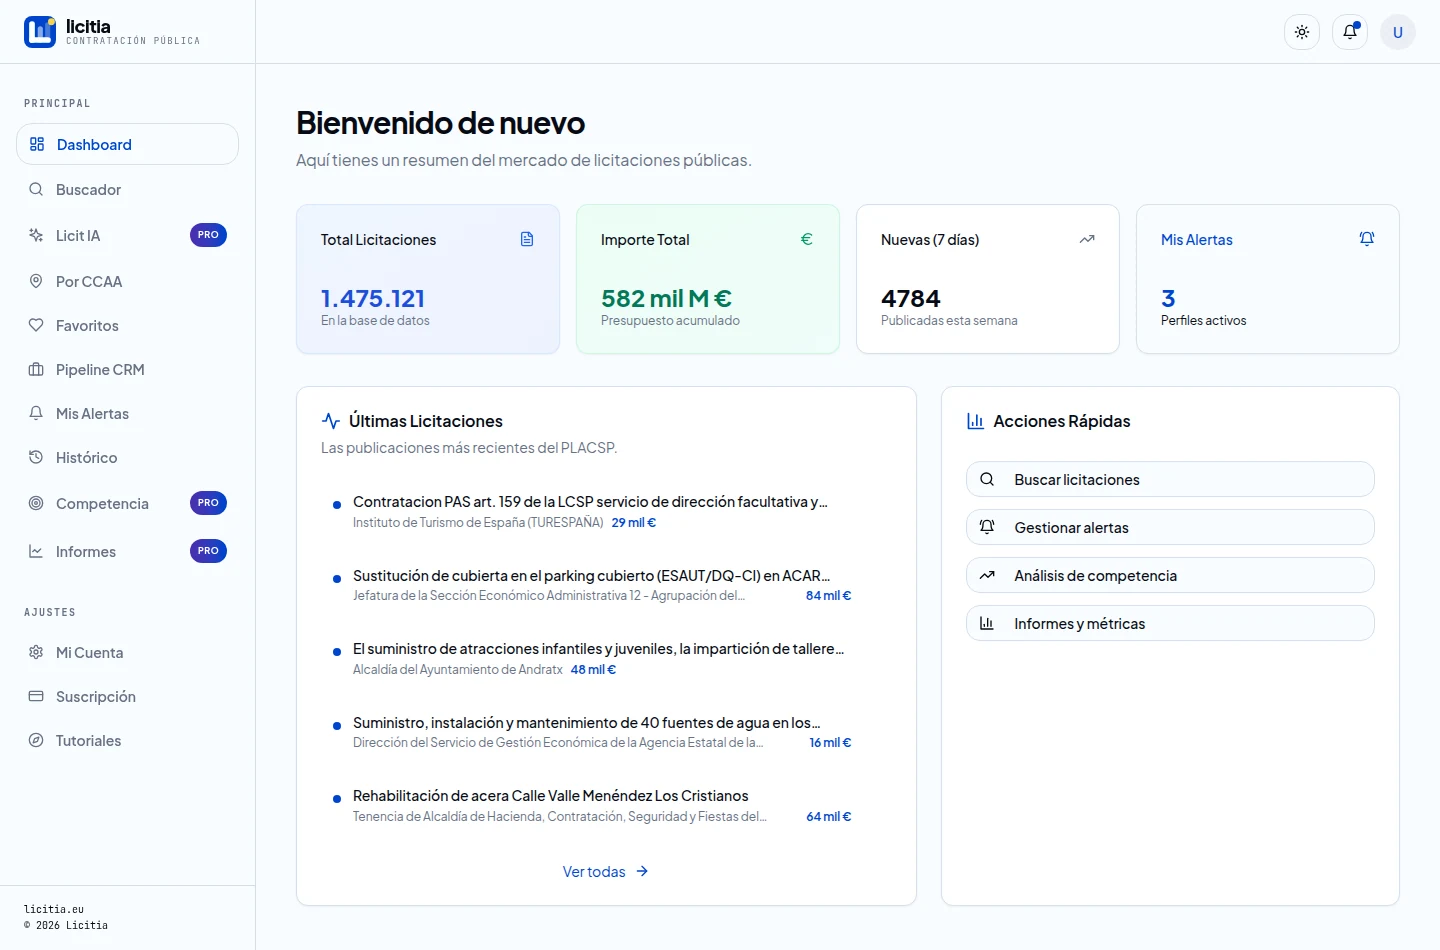Open Licit IA in the sidebar

(x=127, y=235)
